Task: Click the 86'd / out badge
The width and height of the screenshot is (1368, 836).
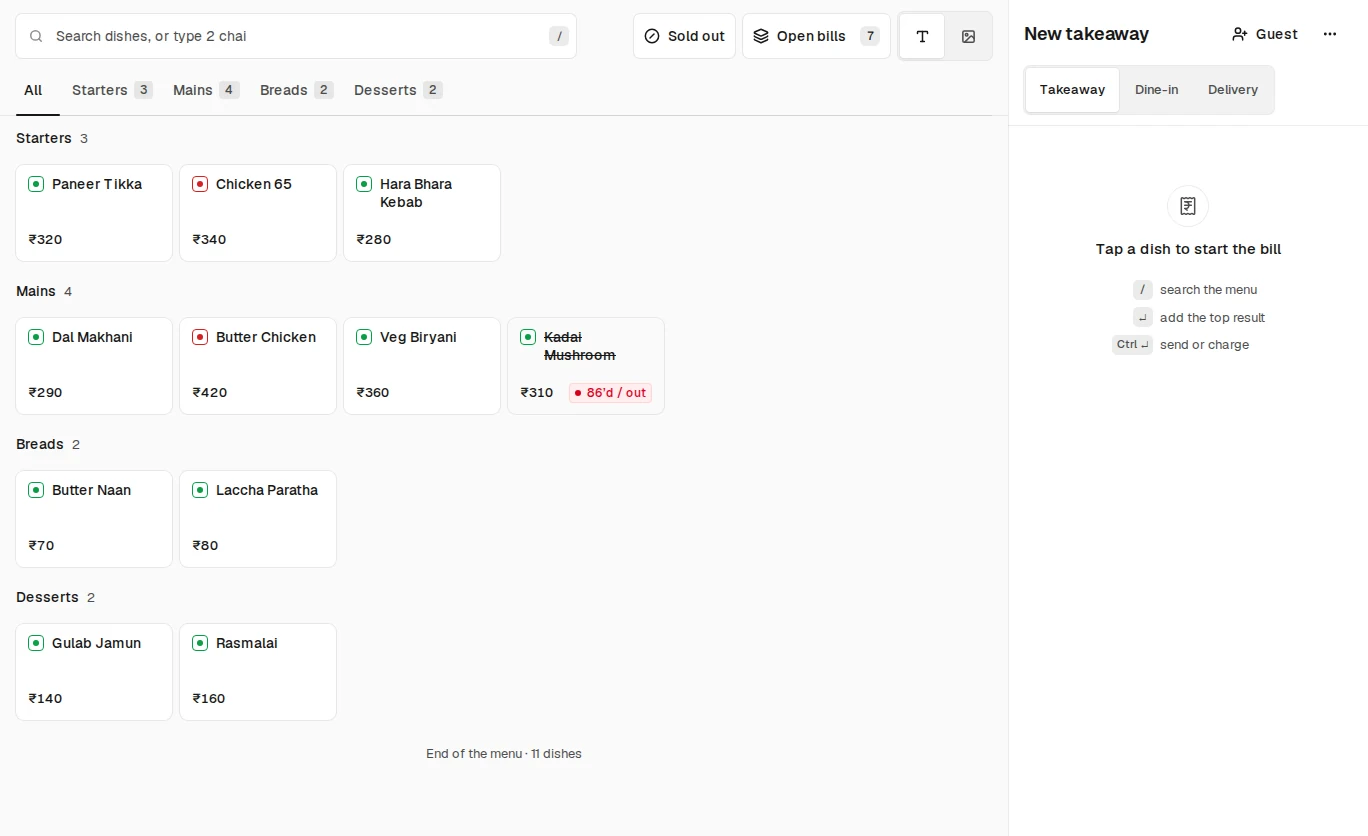Action: pos(610,393)
